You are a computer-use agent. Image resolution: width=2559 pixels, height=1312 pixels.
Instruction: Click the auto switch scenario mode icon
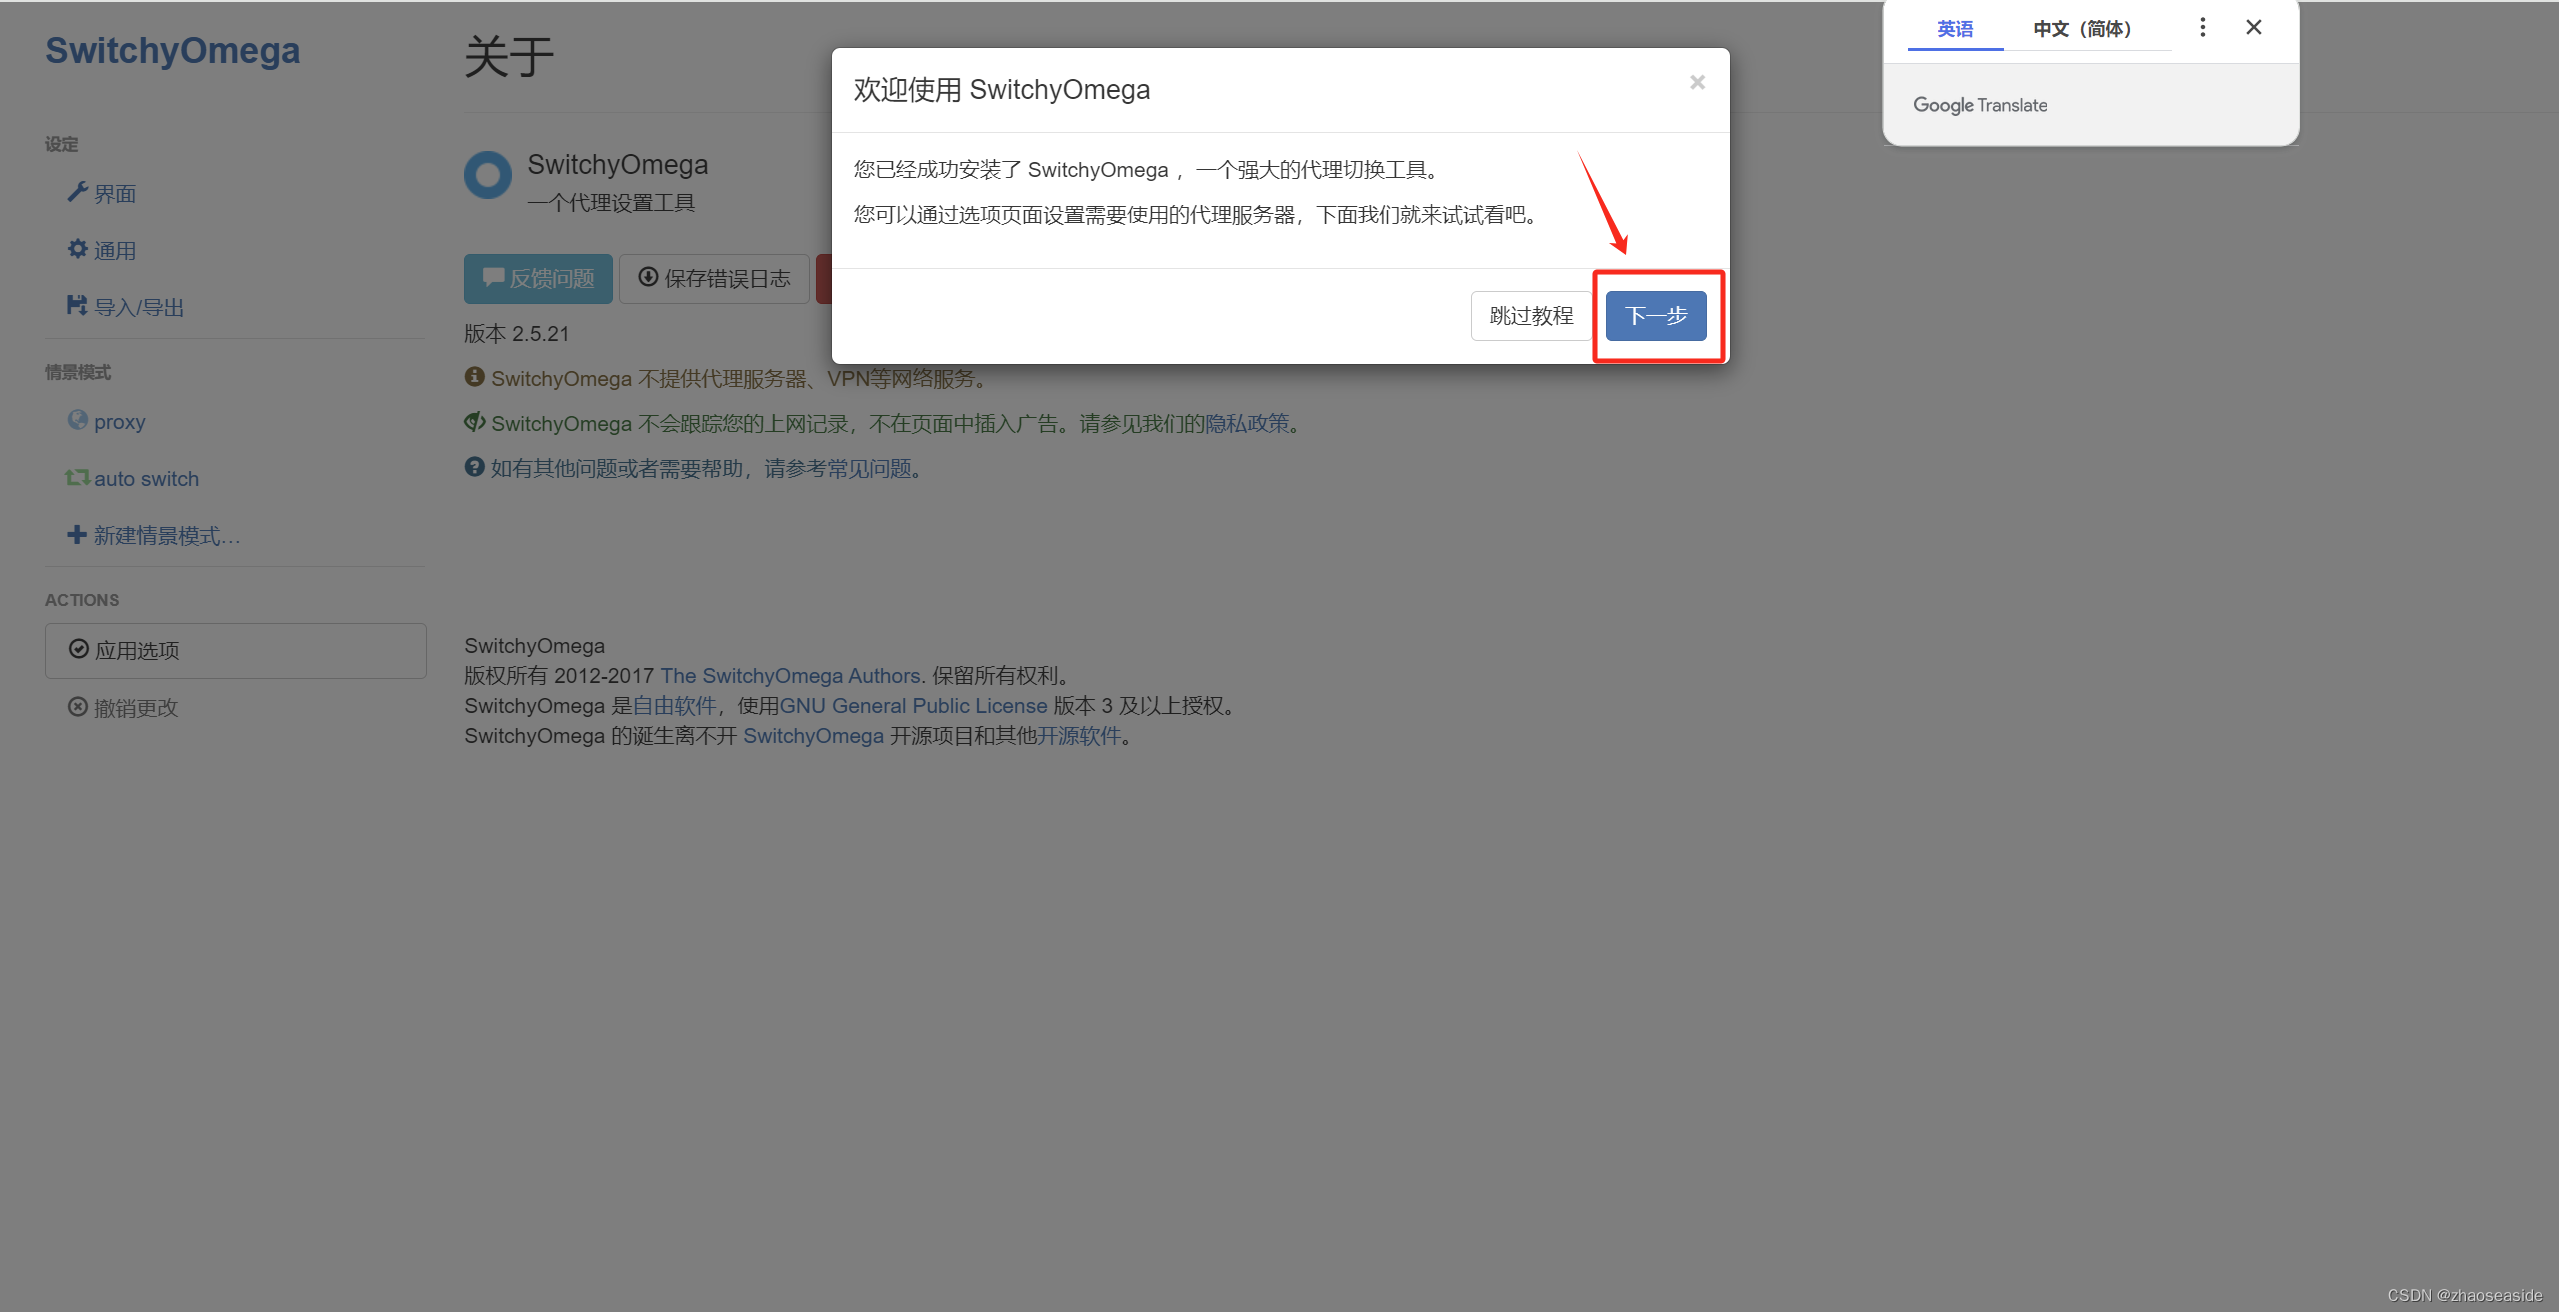coord(75,477)
